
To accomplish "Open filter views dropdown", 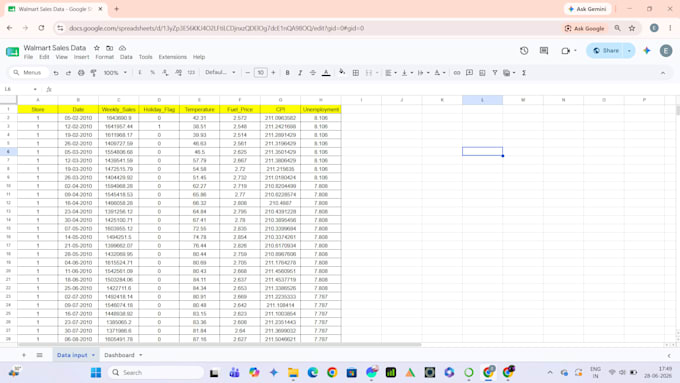I will 509,73.
